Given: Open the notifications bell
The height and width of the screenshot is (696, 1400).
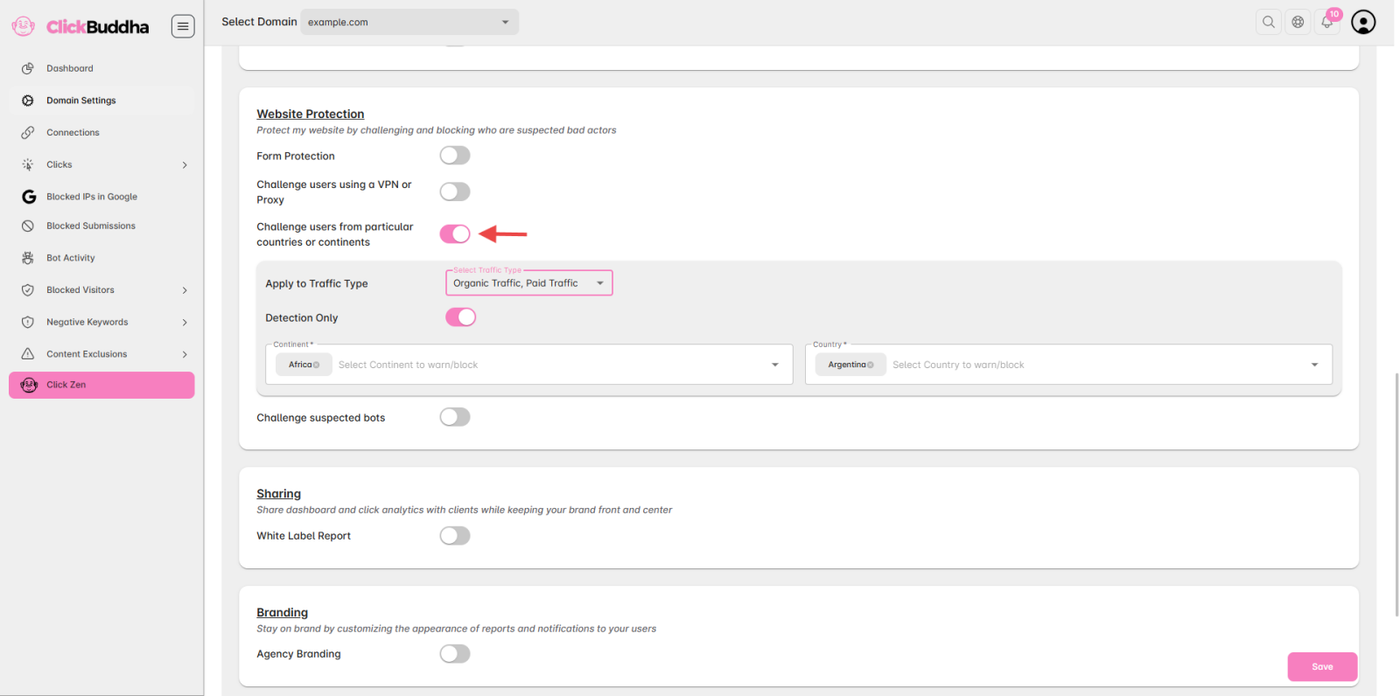Looking at the screenshot, I should pos(1327,22).
